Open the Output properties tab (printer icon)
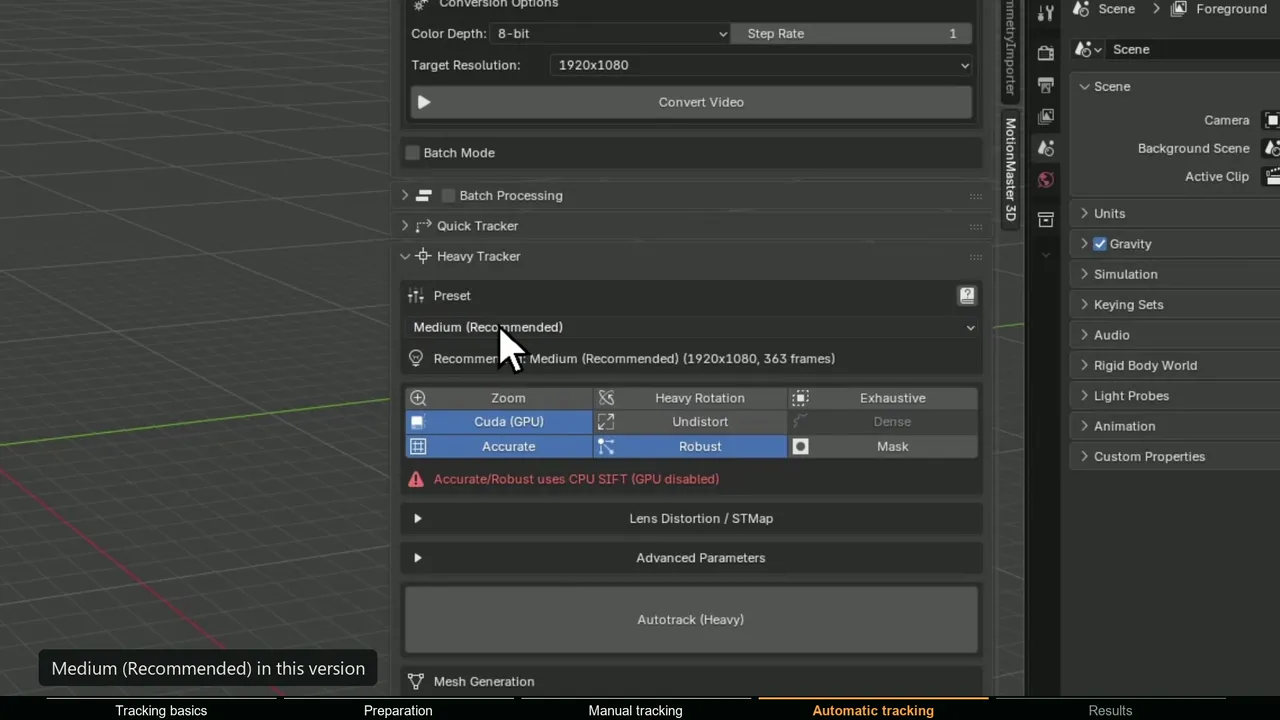Viewport: 1280px width, 720px height. (x=1045, y=85)
